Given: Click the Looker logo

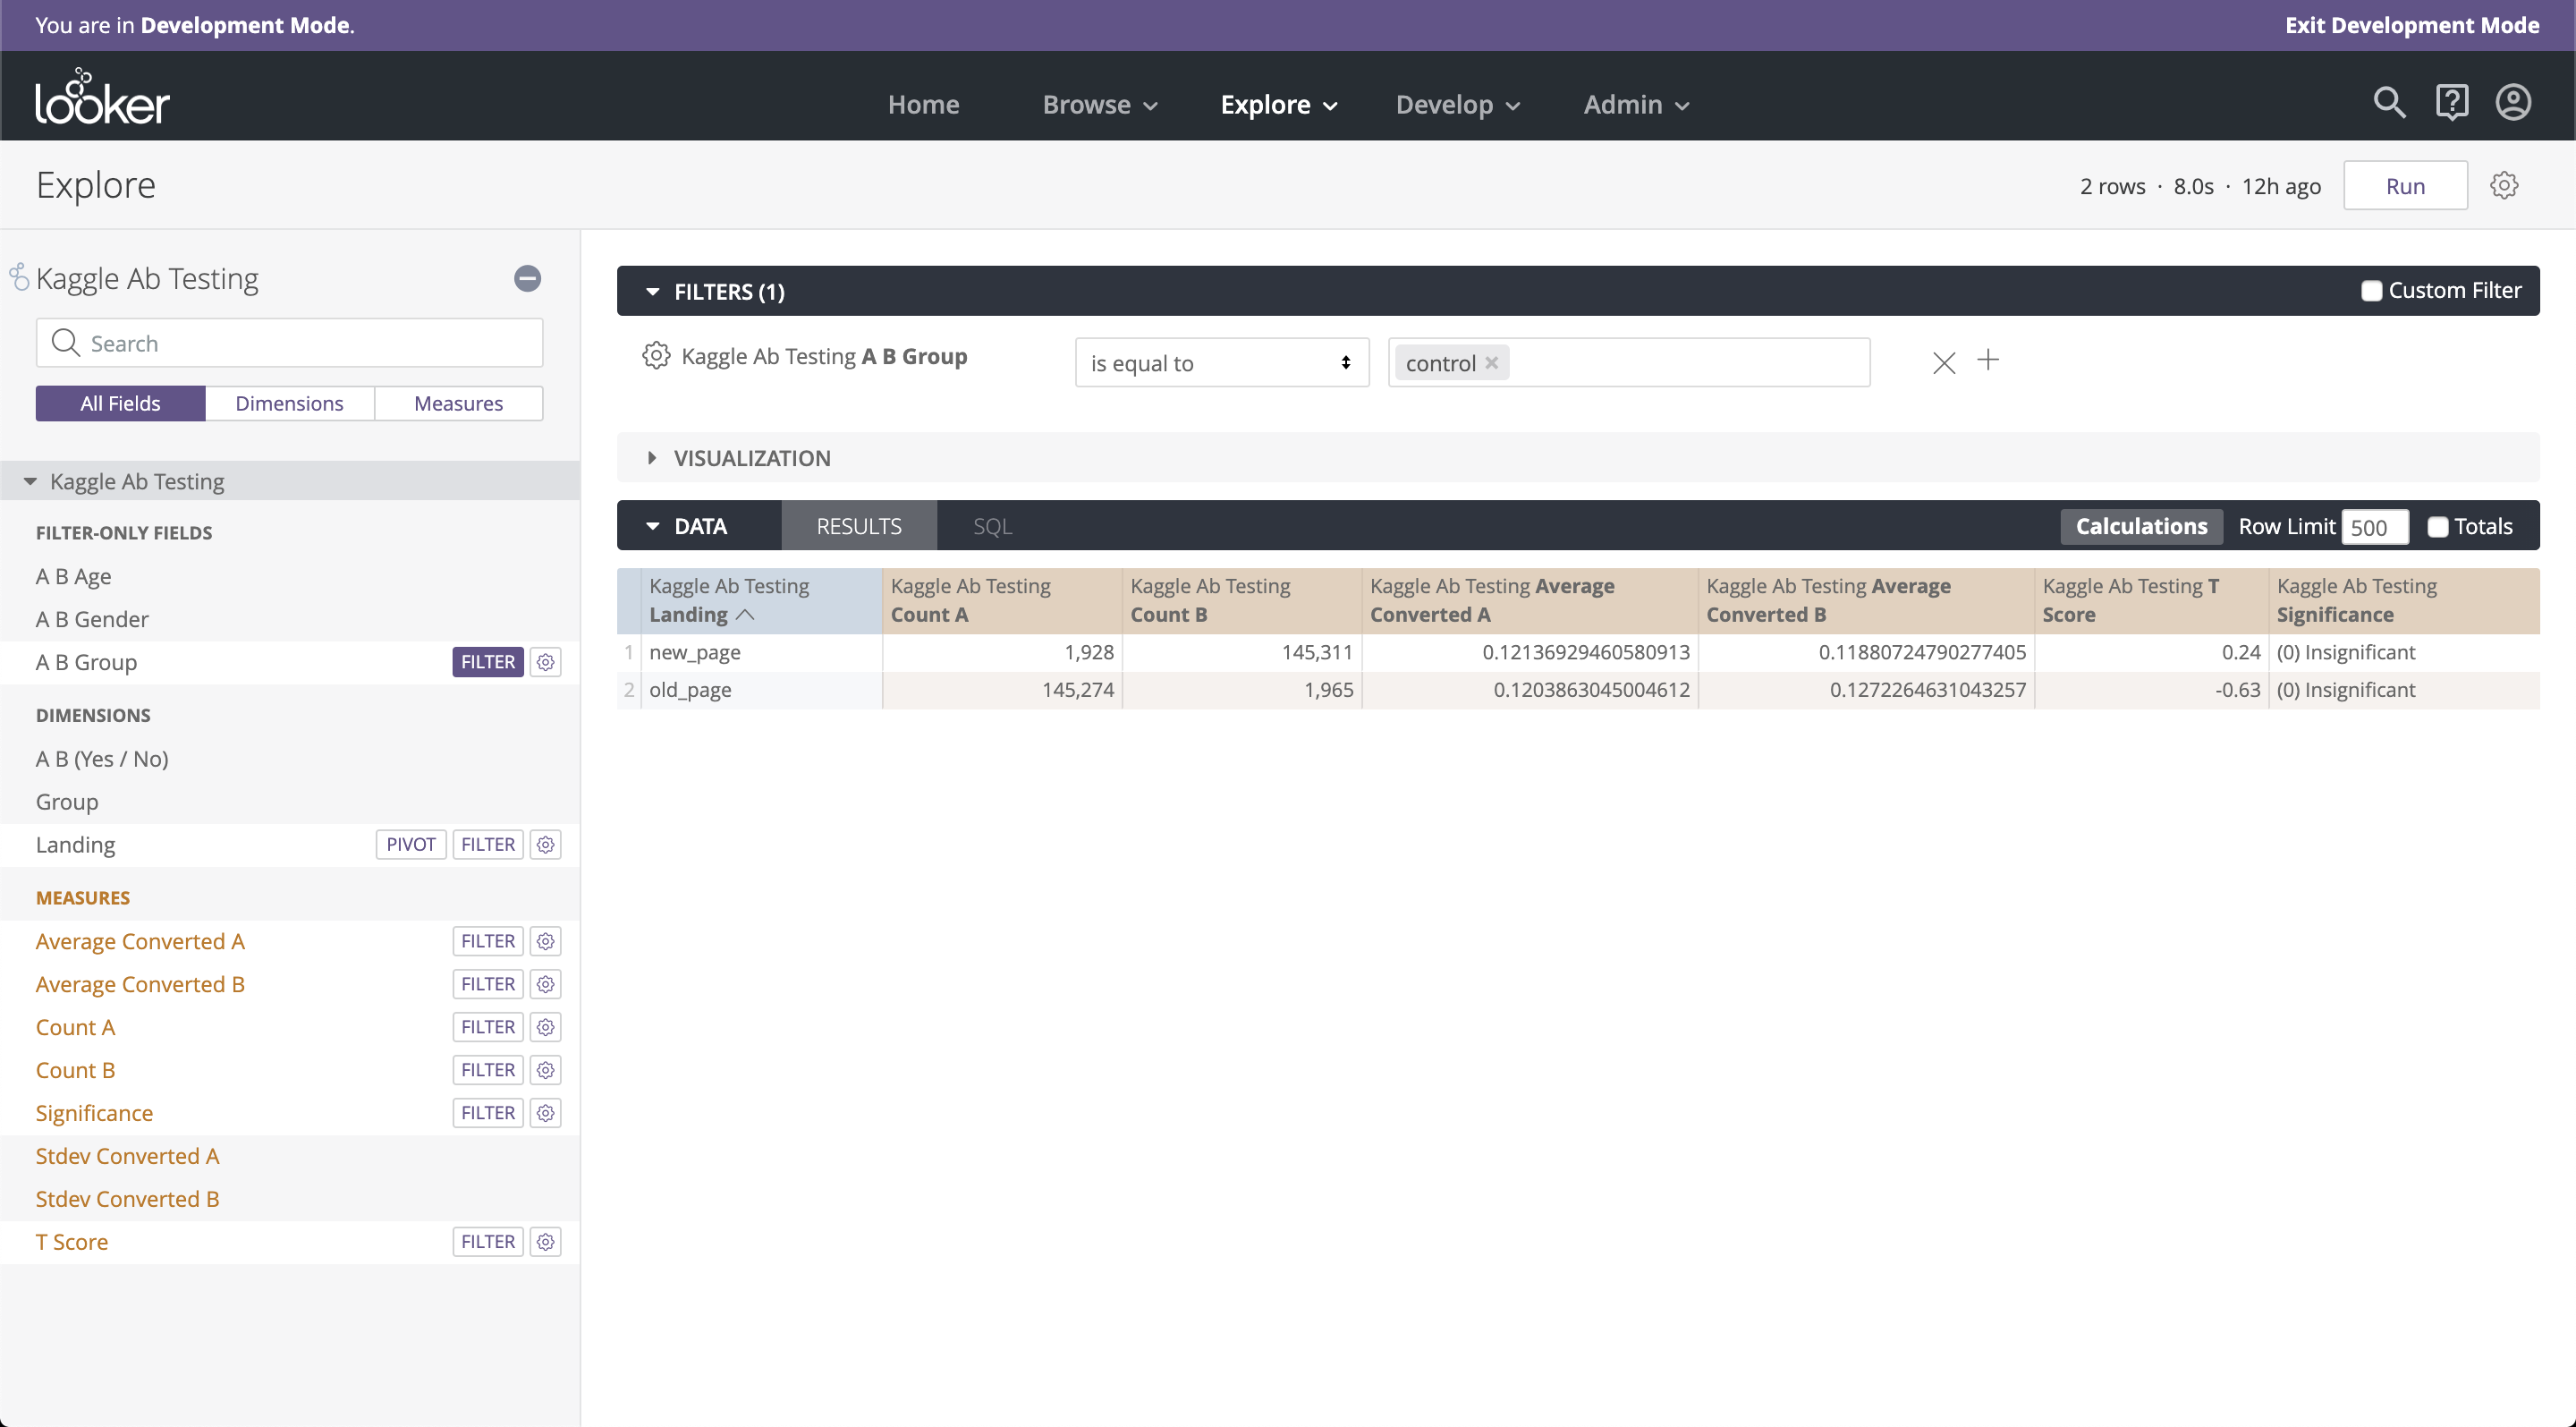Looking at the screenshot, I should (102, 97).
